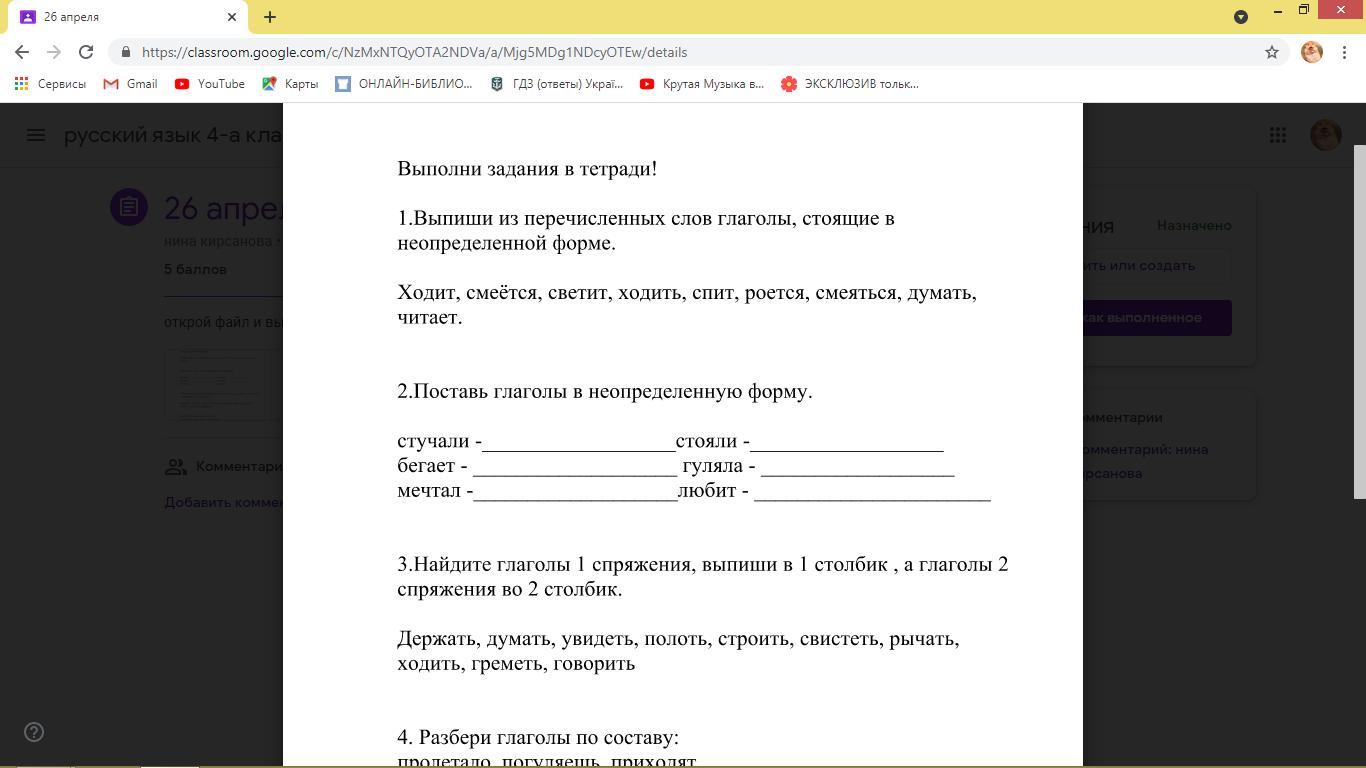Image resolution: width=1366 pixels, height=768 pixels.
Task: Click the blank line after 'стучали'
Action: (579, 442)
